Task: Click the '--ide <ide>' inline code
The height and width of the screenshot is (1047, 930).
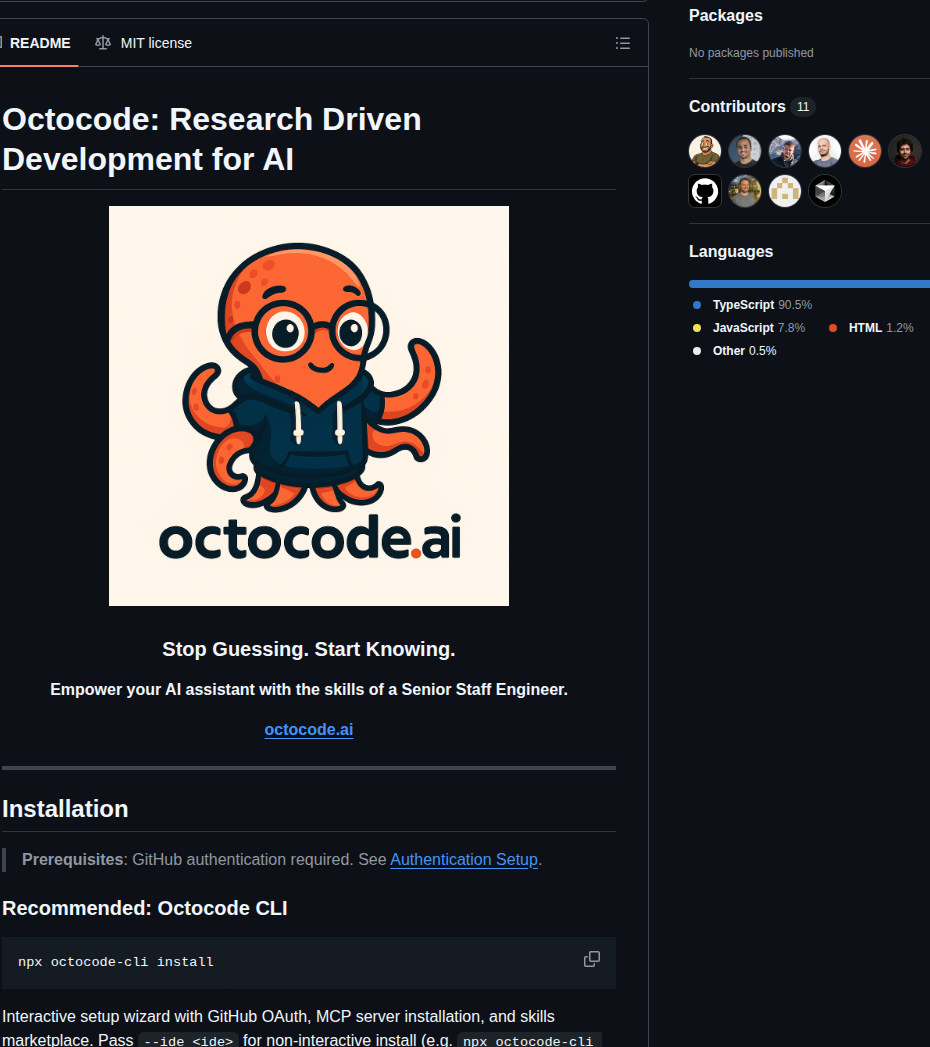Action: point(188,1041)
